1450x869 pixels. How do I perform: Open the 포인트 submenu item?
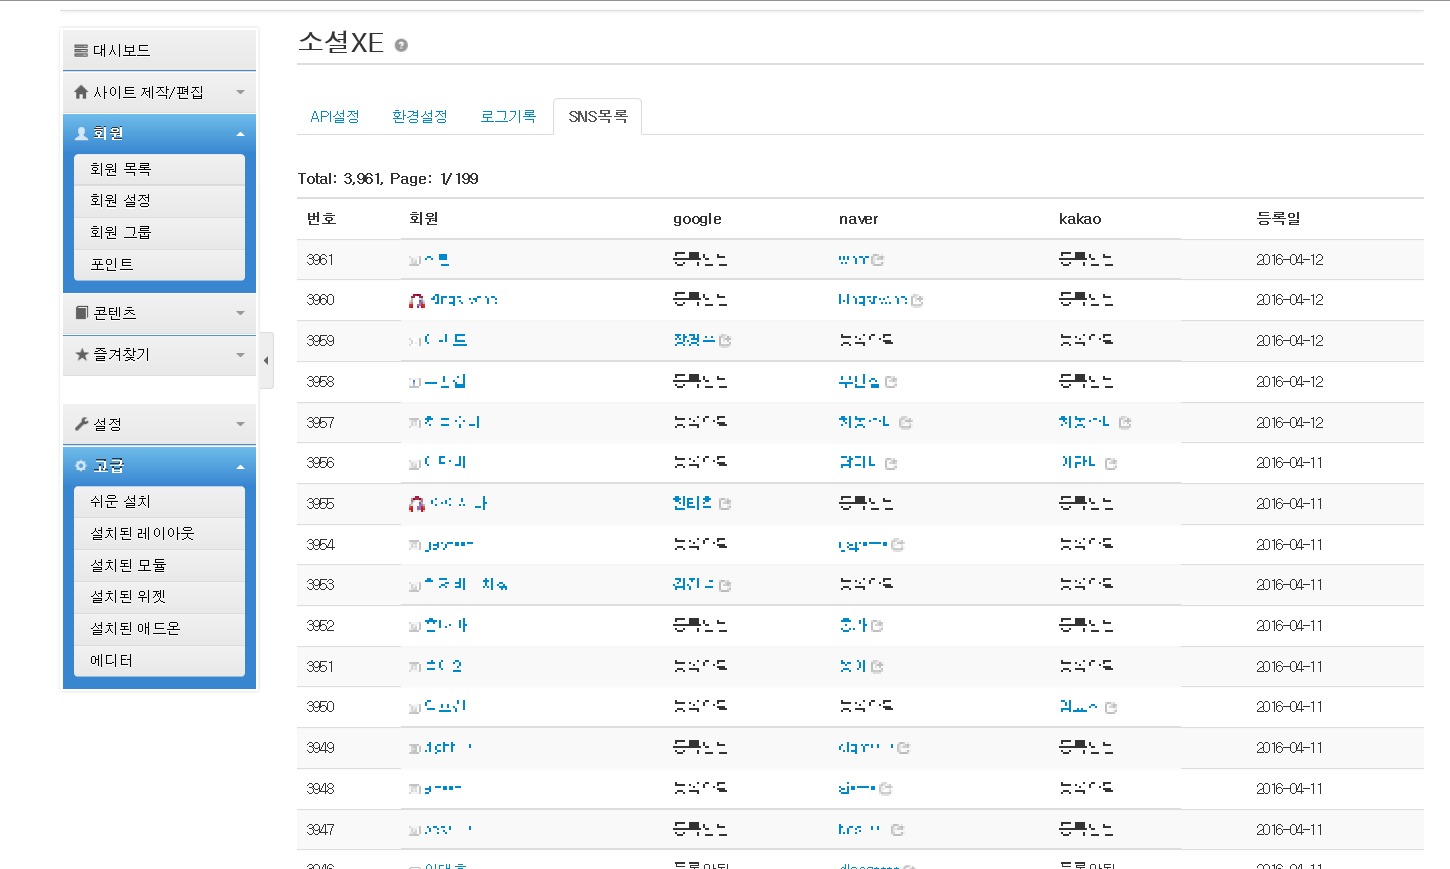tap(160, 264)
